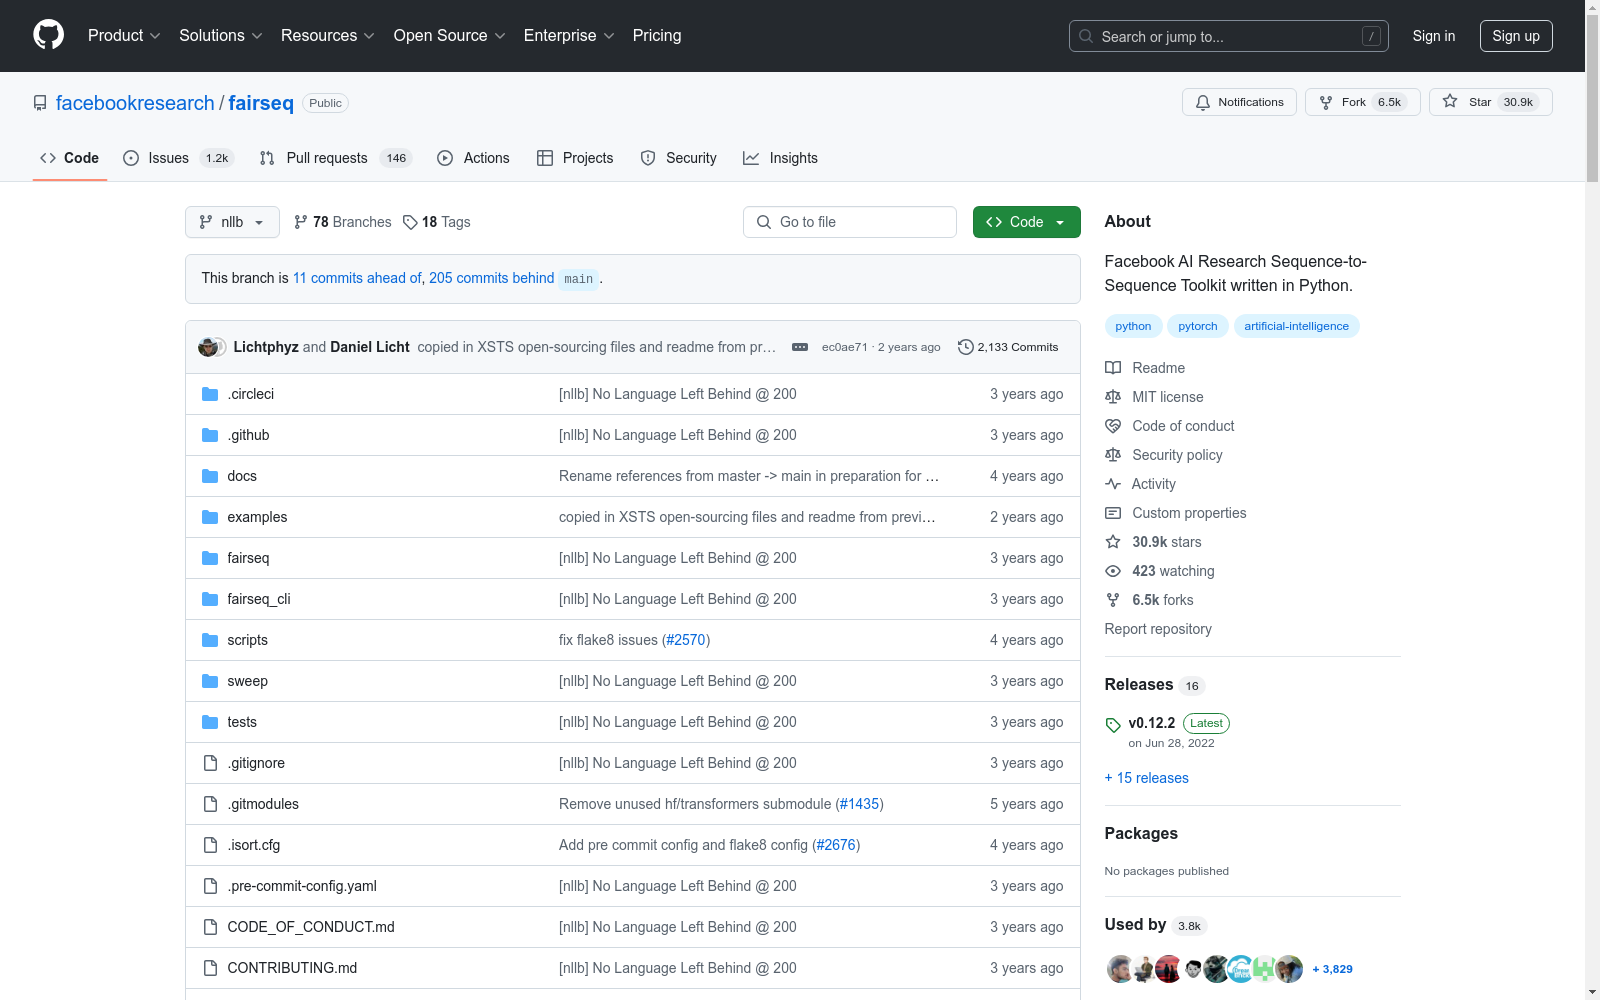Click the commit details ellipsis icon
This screenshot has width=1600, height=1000.
pos(799,347)
